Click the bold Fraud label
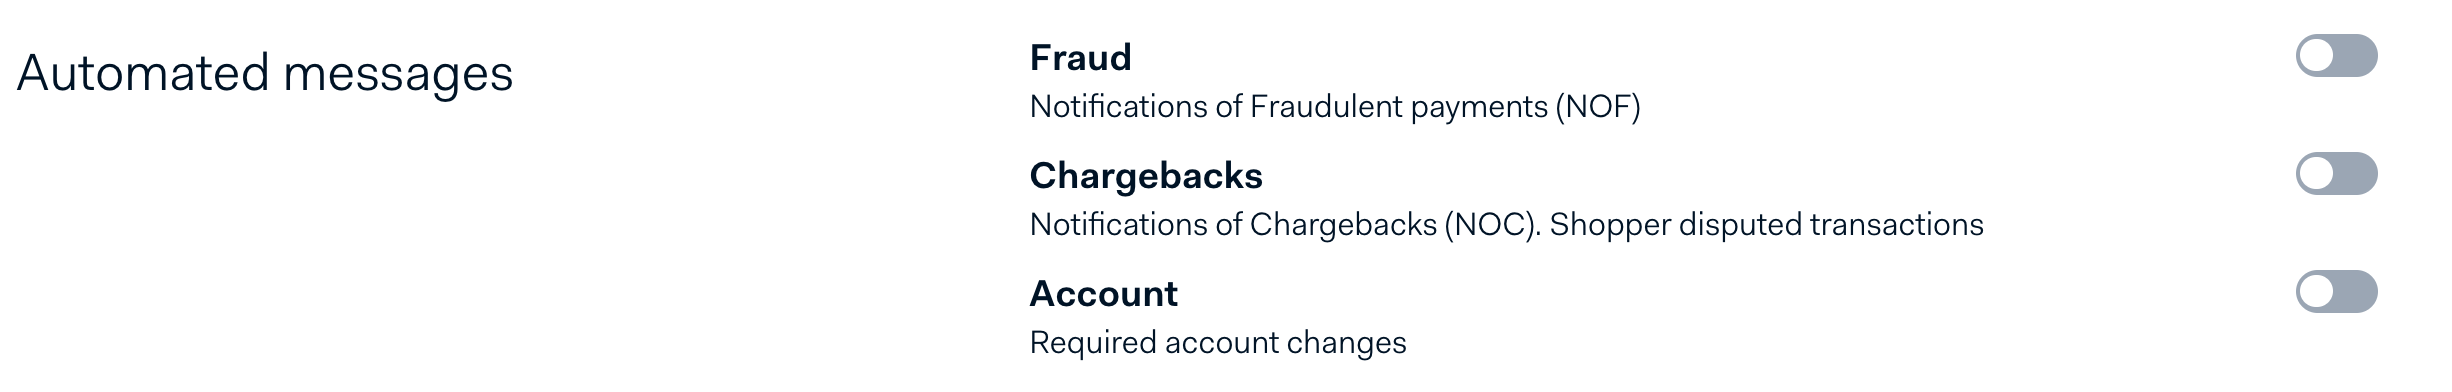This screenshot has width=2452, height=392. [1080, 57]
